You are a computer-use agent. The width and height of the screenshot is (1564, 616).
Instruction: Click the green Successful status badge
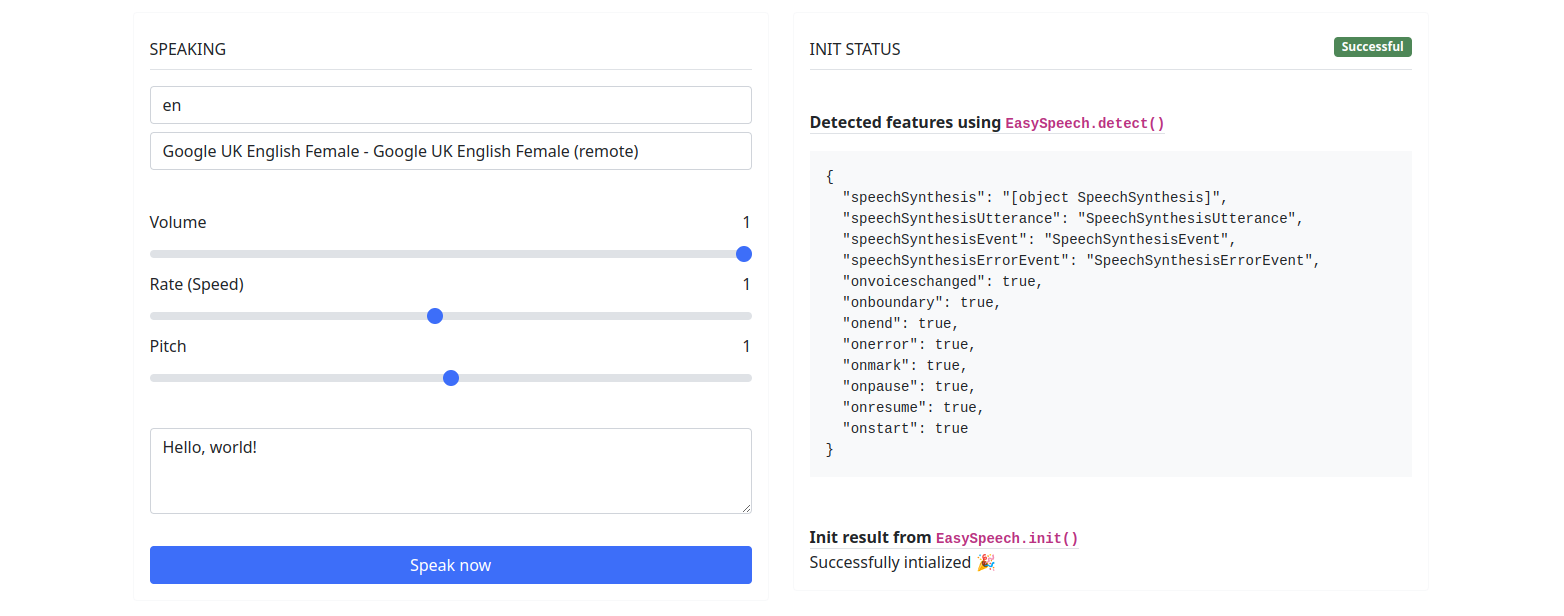pos(1372,47)
